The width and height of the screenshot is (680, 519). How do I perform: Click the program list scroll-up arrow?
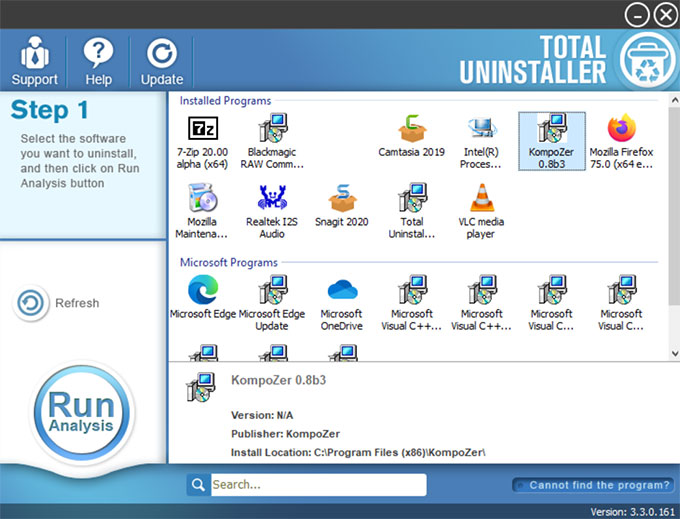coord(674,100)
